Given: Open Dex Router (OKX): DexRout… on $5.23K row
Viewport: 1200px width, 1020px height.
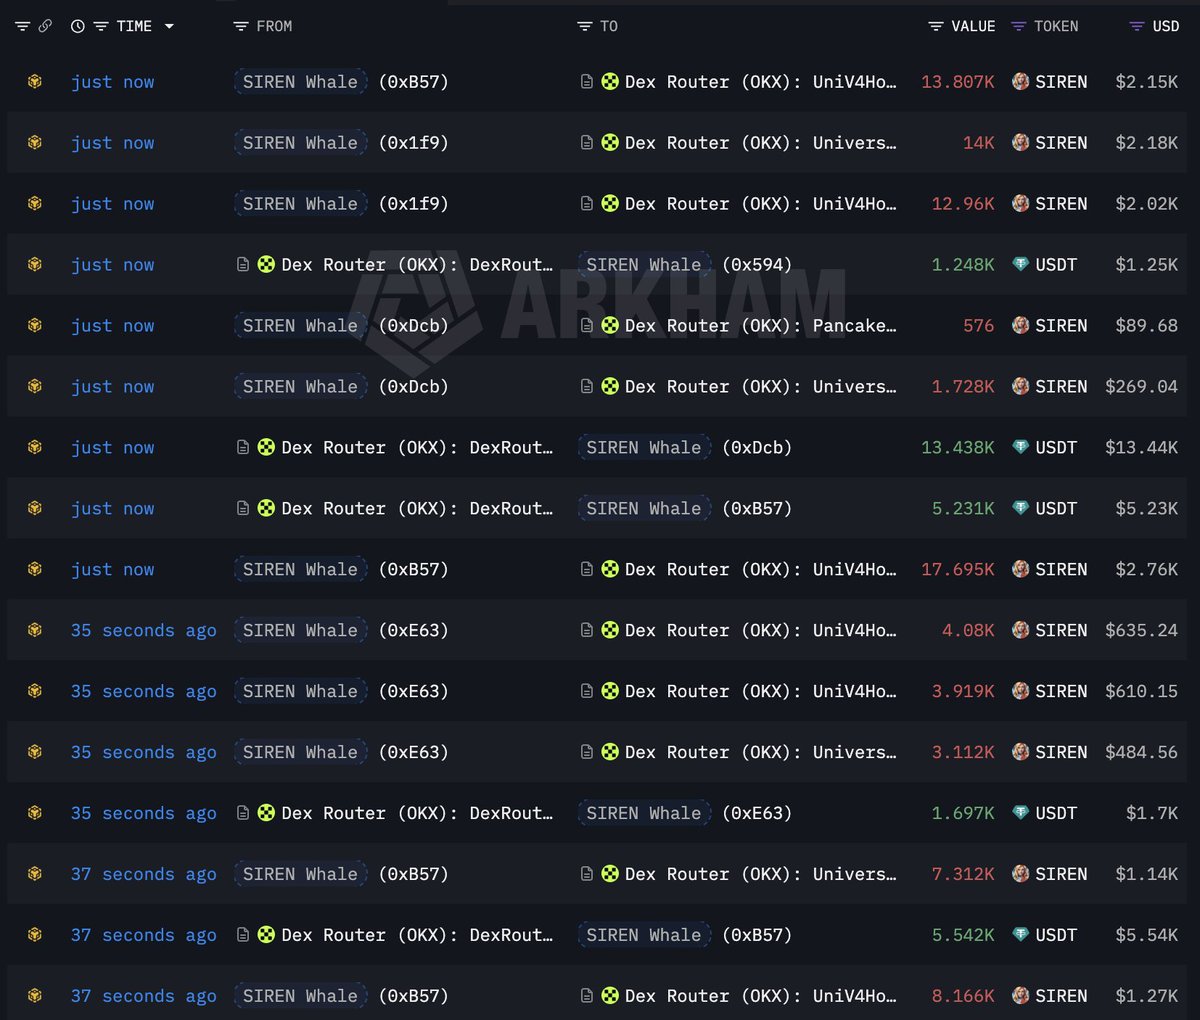Looking at the screenshot, I should click(x=417, y=508).
